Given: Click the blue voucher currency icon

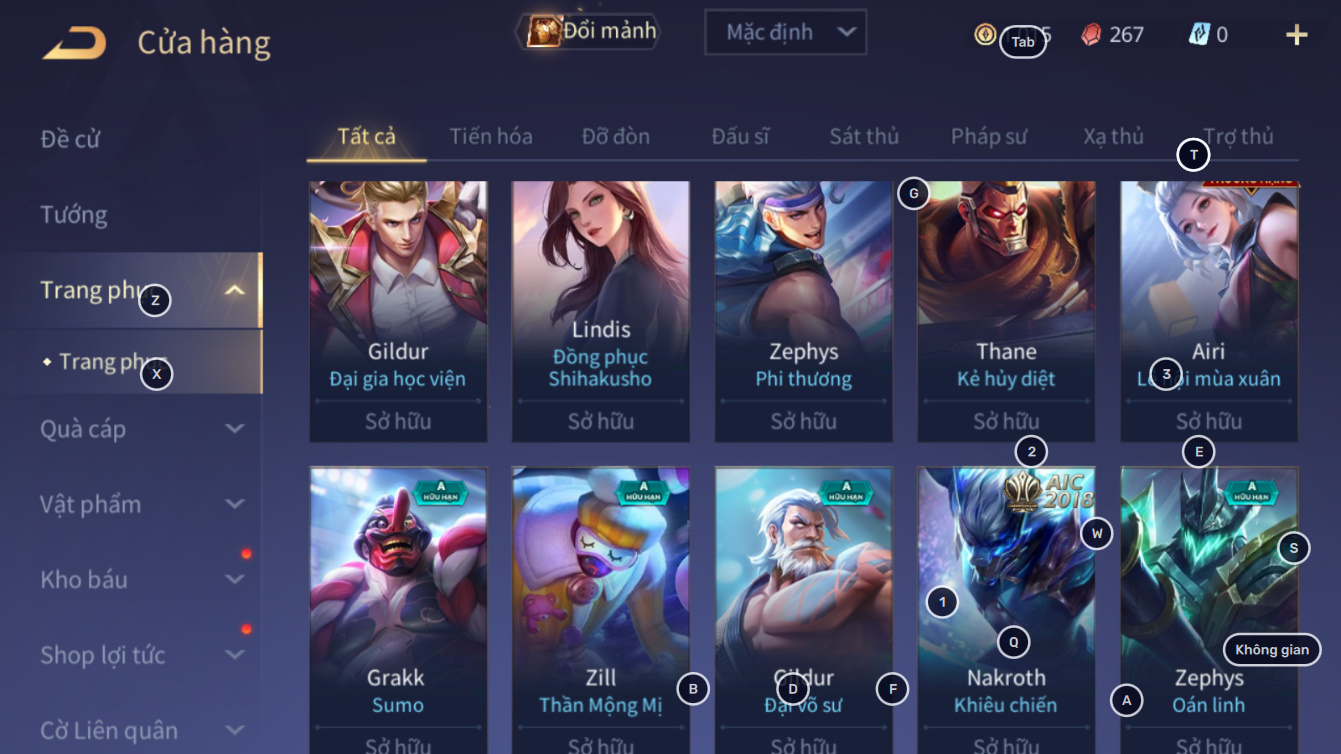Looking at the screenshot, I should pyautogui.click(x=1199, y=35).
